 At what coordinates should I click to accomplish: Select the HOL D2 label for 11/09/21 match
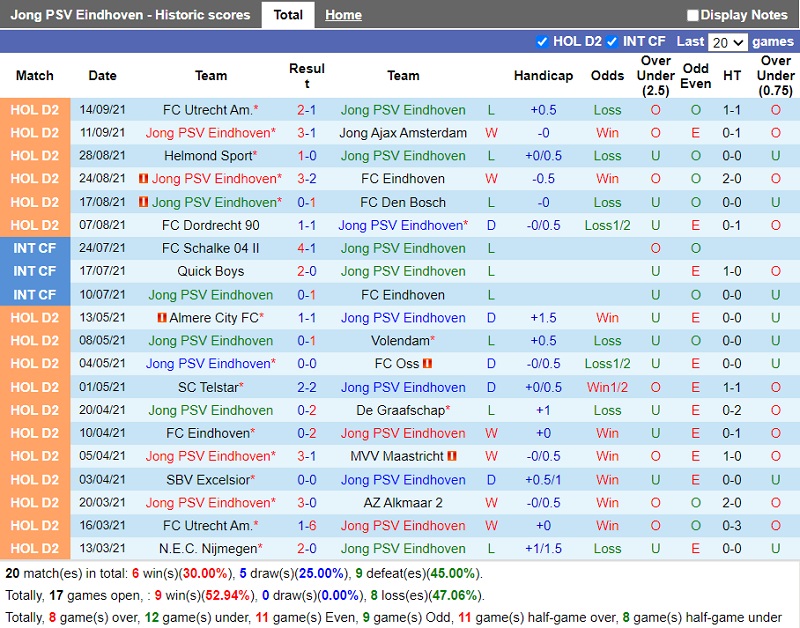tap(35, 133)
